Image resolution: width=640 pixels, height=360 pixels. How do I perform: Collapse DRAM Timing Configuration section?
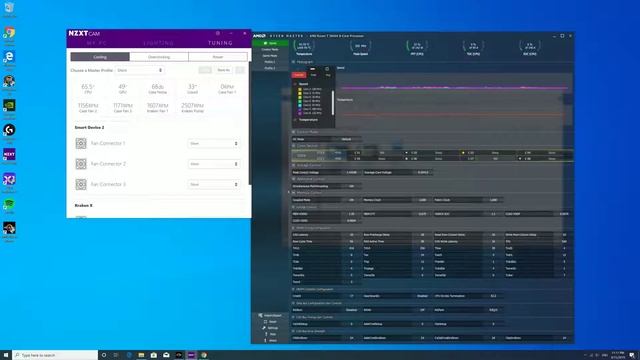293,228
